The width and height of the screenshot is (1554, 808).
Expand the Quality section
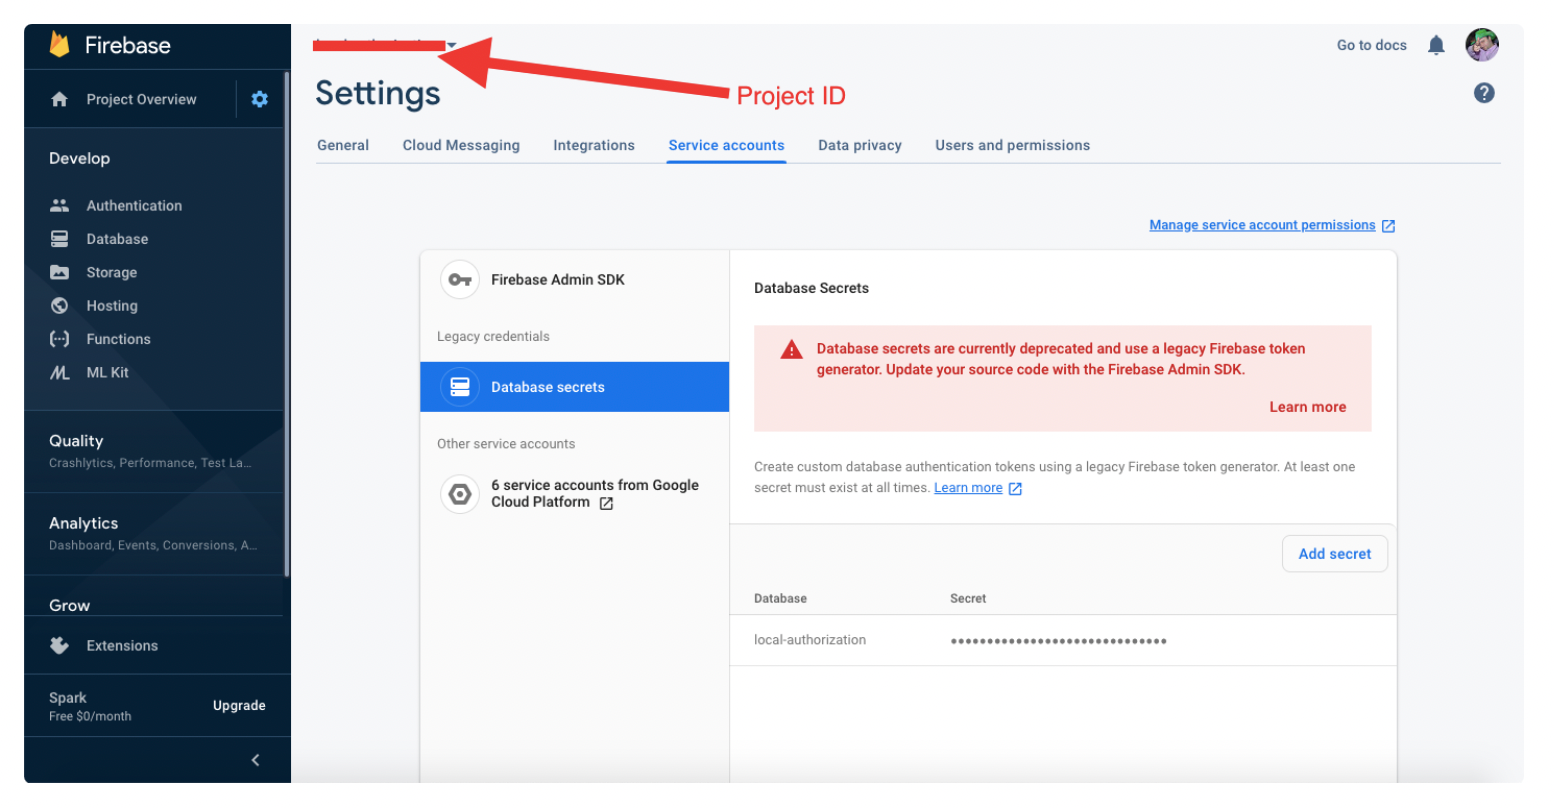point(150,451)
